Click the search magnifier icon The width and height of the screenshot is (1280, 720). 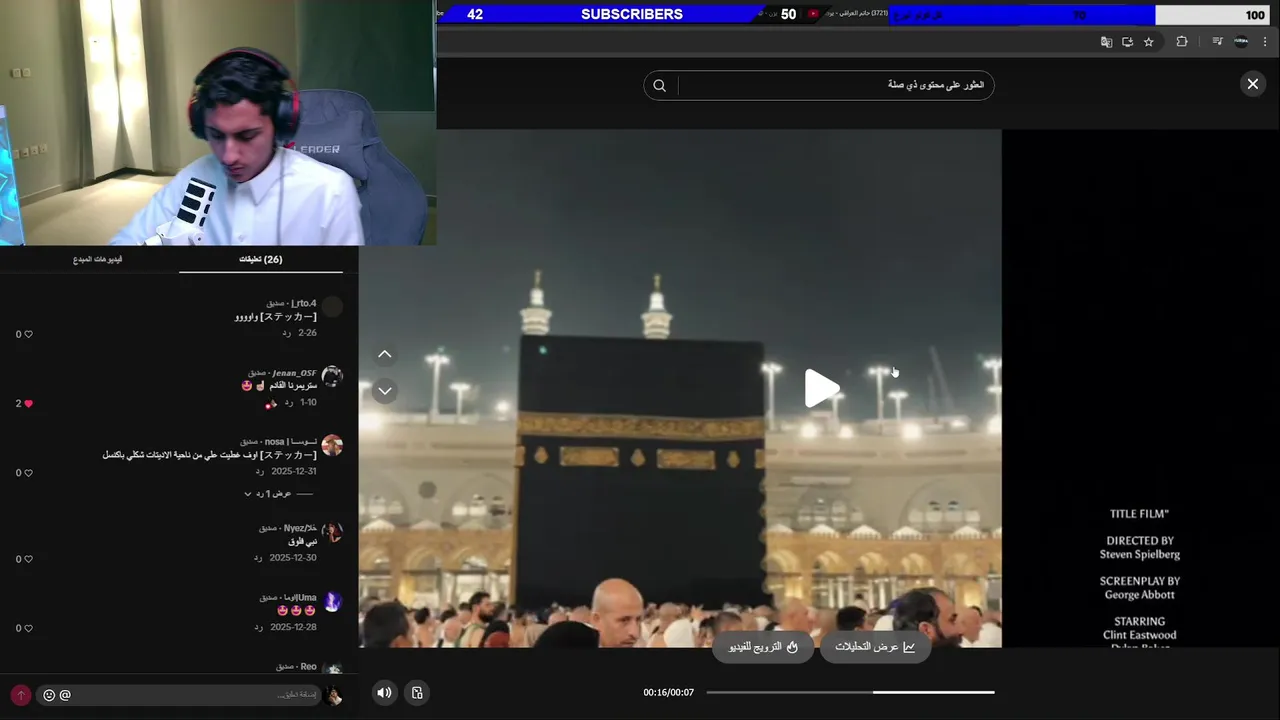(659, 85)
